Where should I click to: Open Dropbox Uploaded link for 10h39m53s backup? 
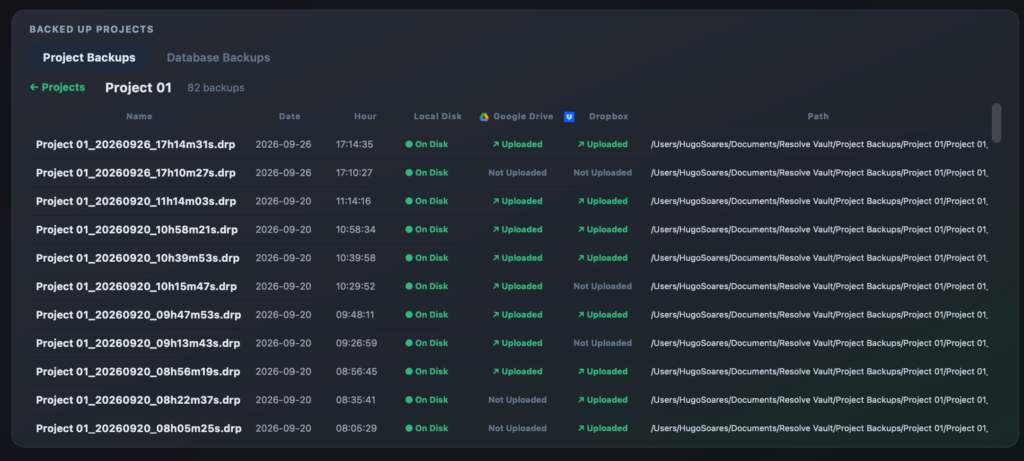point(602,258)
